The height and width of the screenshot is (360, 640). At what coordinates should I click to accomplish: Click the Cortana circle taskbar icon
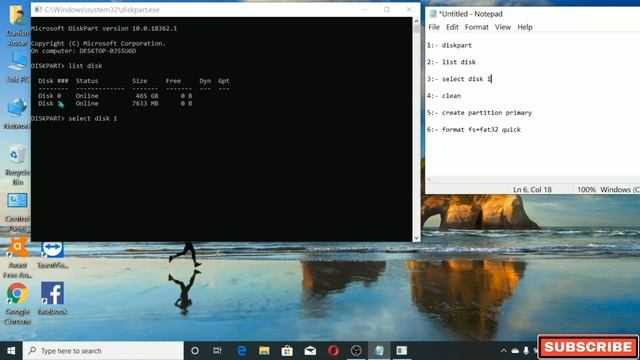click(195, 351)
